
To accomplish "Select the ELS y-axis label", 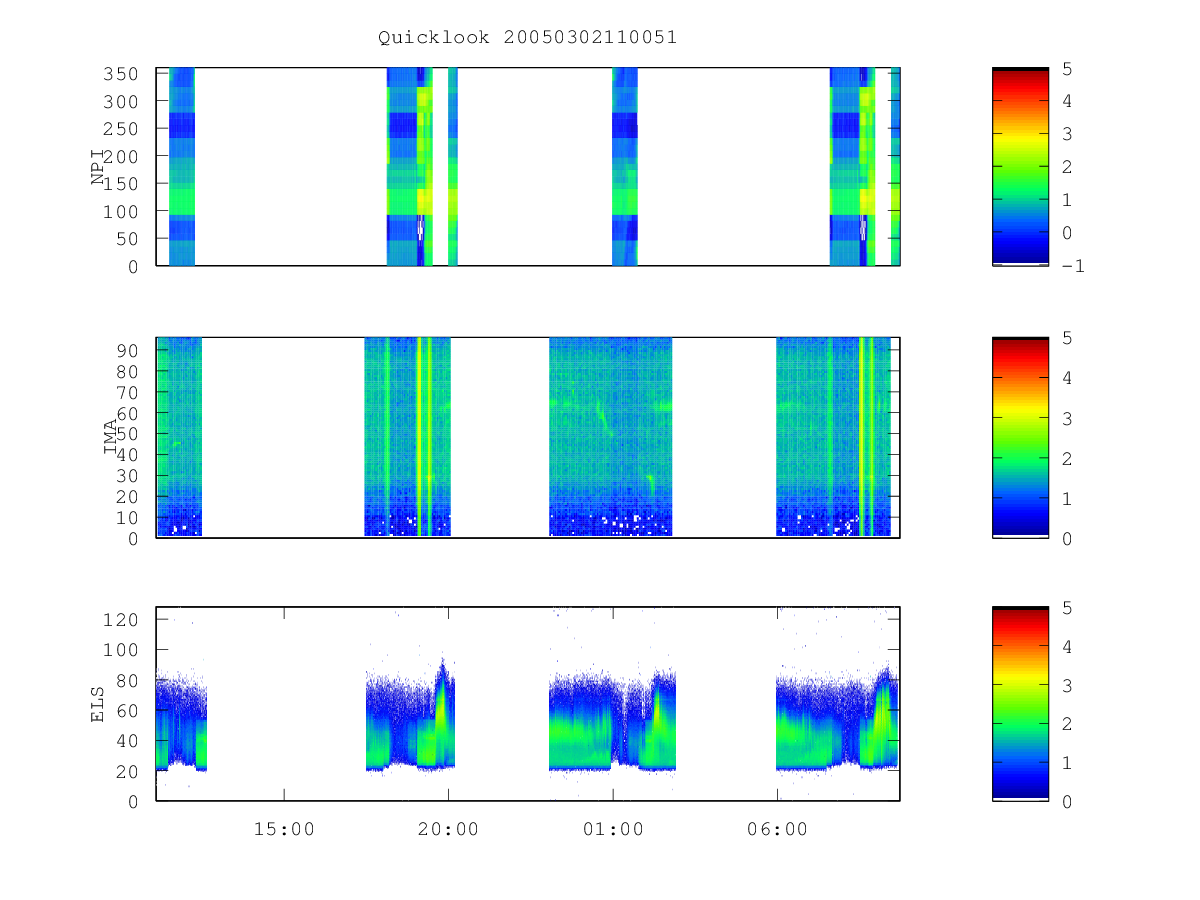I will coord(98,704).
